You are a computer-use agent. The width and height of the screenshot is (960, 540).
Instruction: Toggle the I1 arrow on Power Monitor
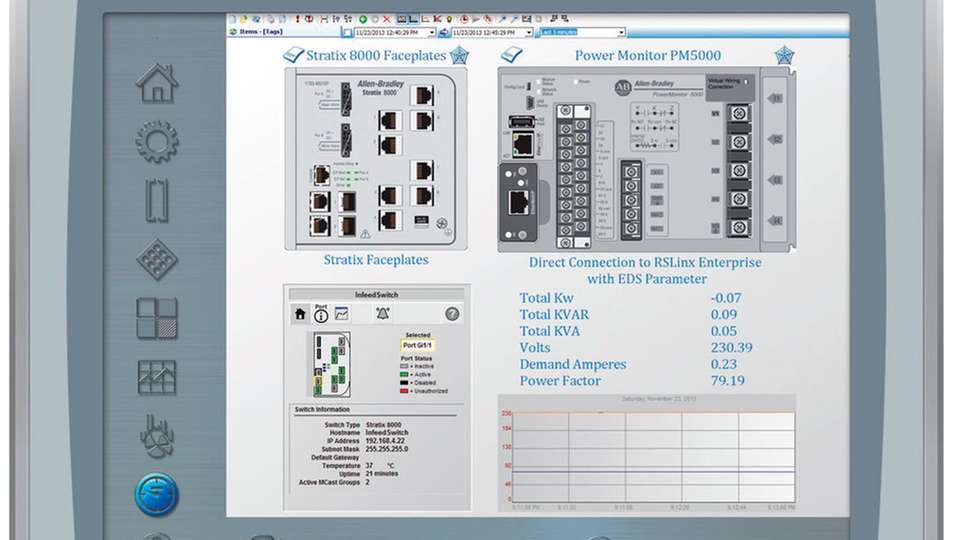point(774,99)
